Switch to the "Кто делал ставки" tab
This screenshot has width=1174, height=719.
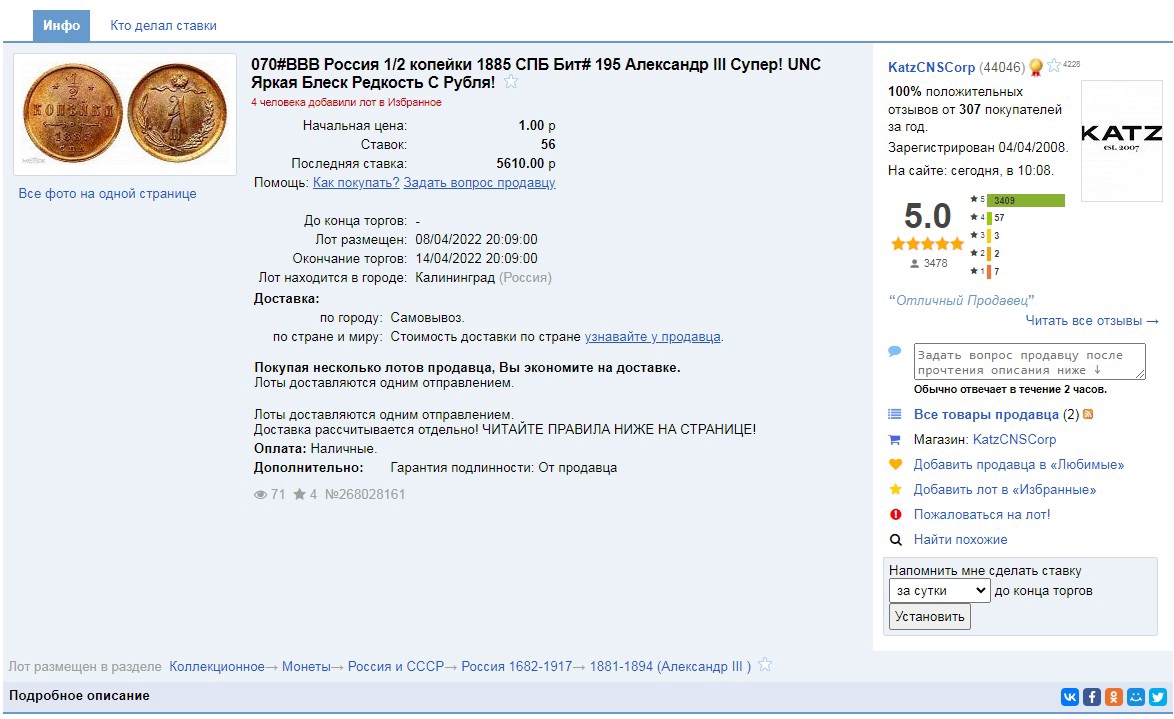click(163, 25)
